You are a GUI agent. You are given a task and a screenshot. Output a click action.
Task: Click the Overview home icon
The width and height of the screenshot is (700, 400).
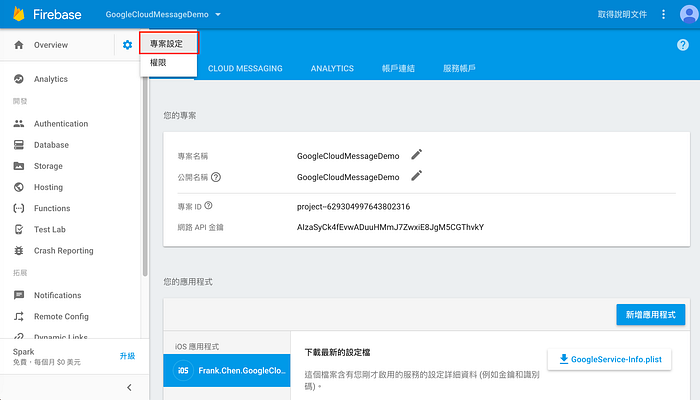[19, 45]
